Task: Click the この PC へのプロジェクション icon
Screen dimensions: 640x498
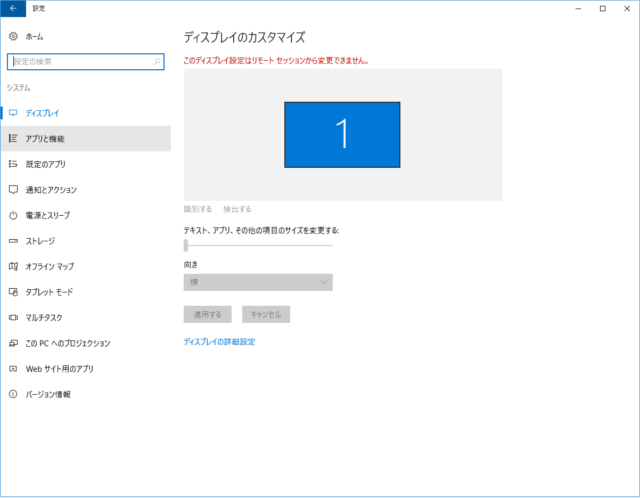Action: (x=13, y=343)
